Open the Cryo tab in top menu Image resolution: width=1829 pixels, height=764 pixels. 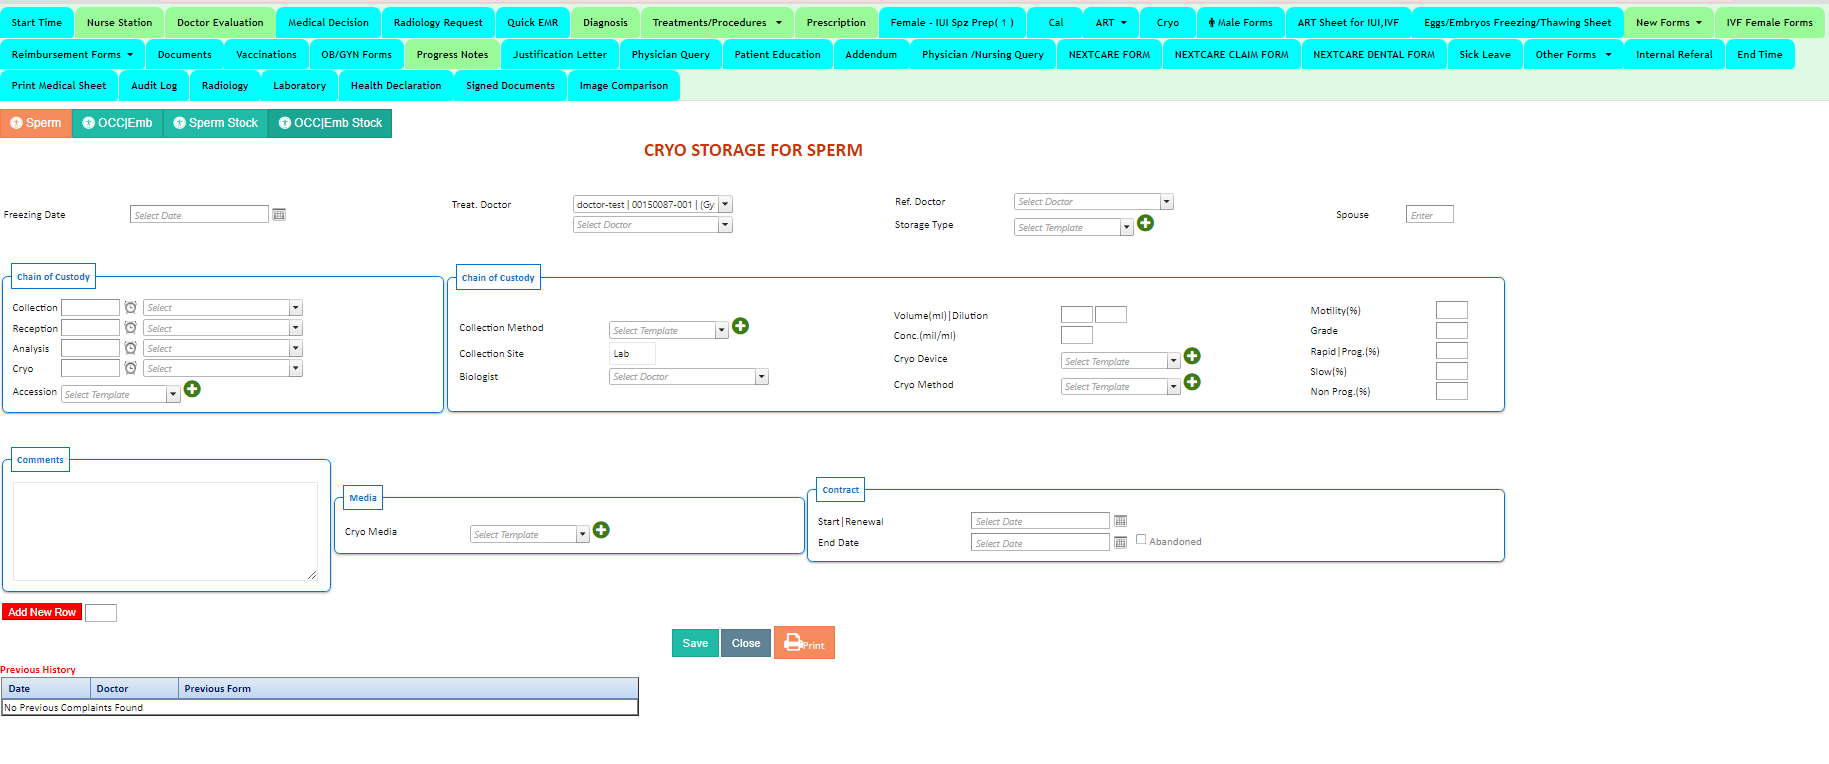1168,23
